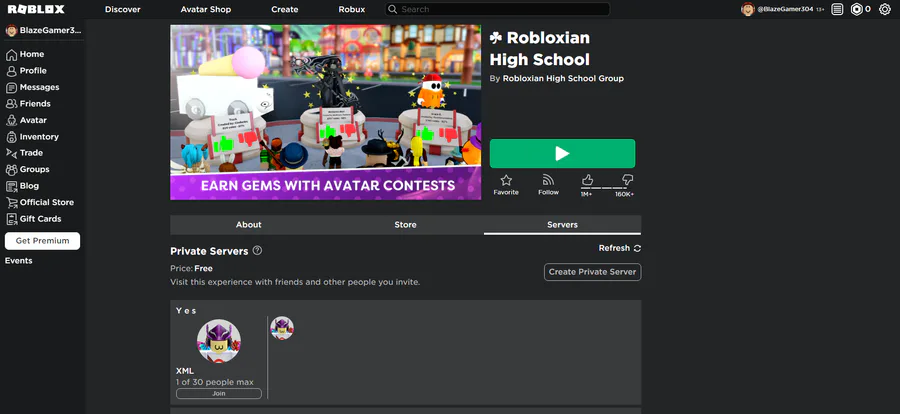Viewport: 900px width, 414px height.
Task: Open Create in the top menu
Action: pos(285,9)
